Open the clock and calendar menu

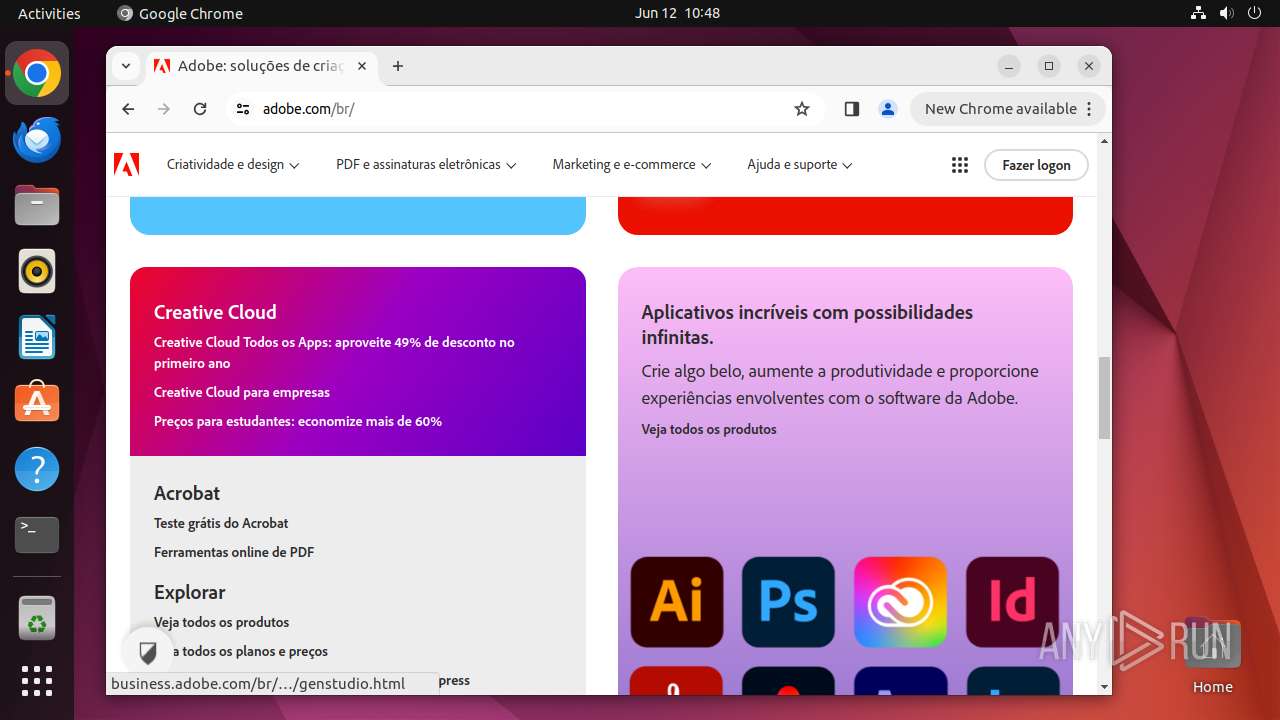click(x=677, y=13)
